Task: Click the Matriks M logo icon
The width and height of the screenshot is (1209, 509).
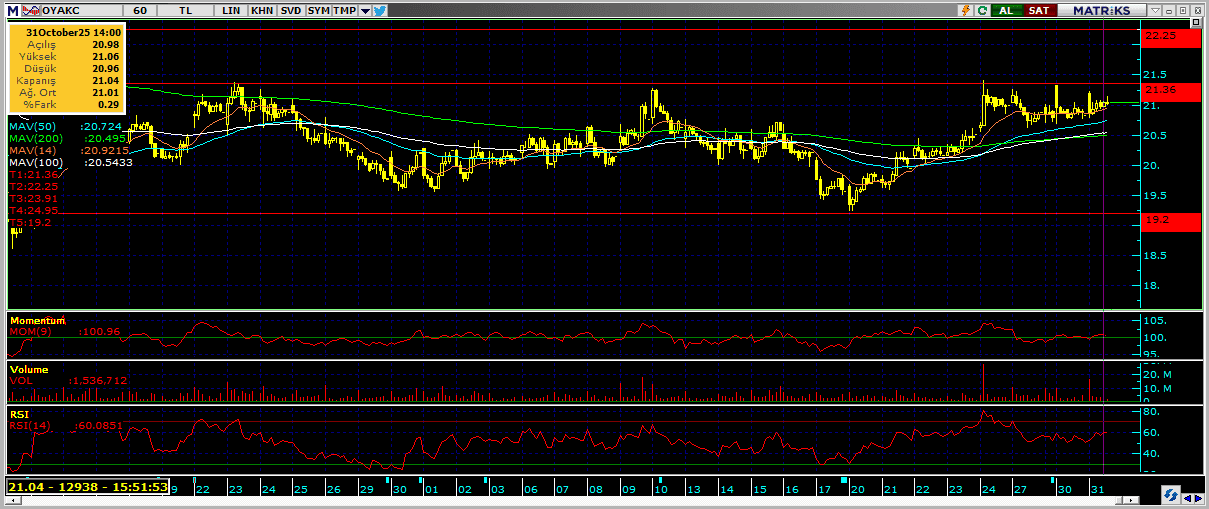Action: pyautogui.click(x=11, y=10)
